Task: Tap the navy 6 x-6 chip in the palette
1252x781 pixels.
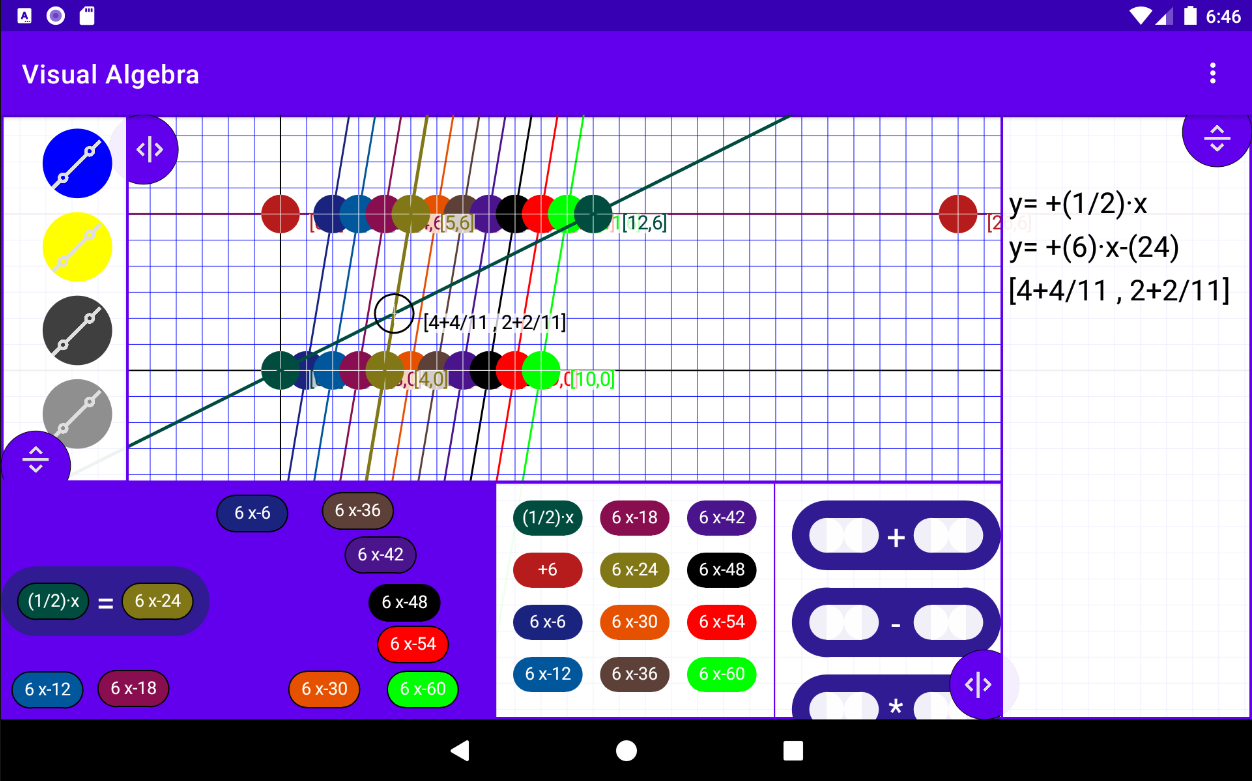Action: (548, 622)
